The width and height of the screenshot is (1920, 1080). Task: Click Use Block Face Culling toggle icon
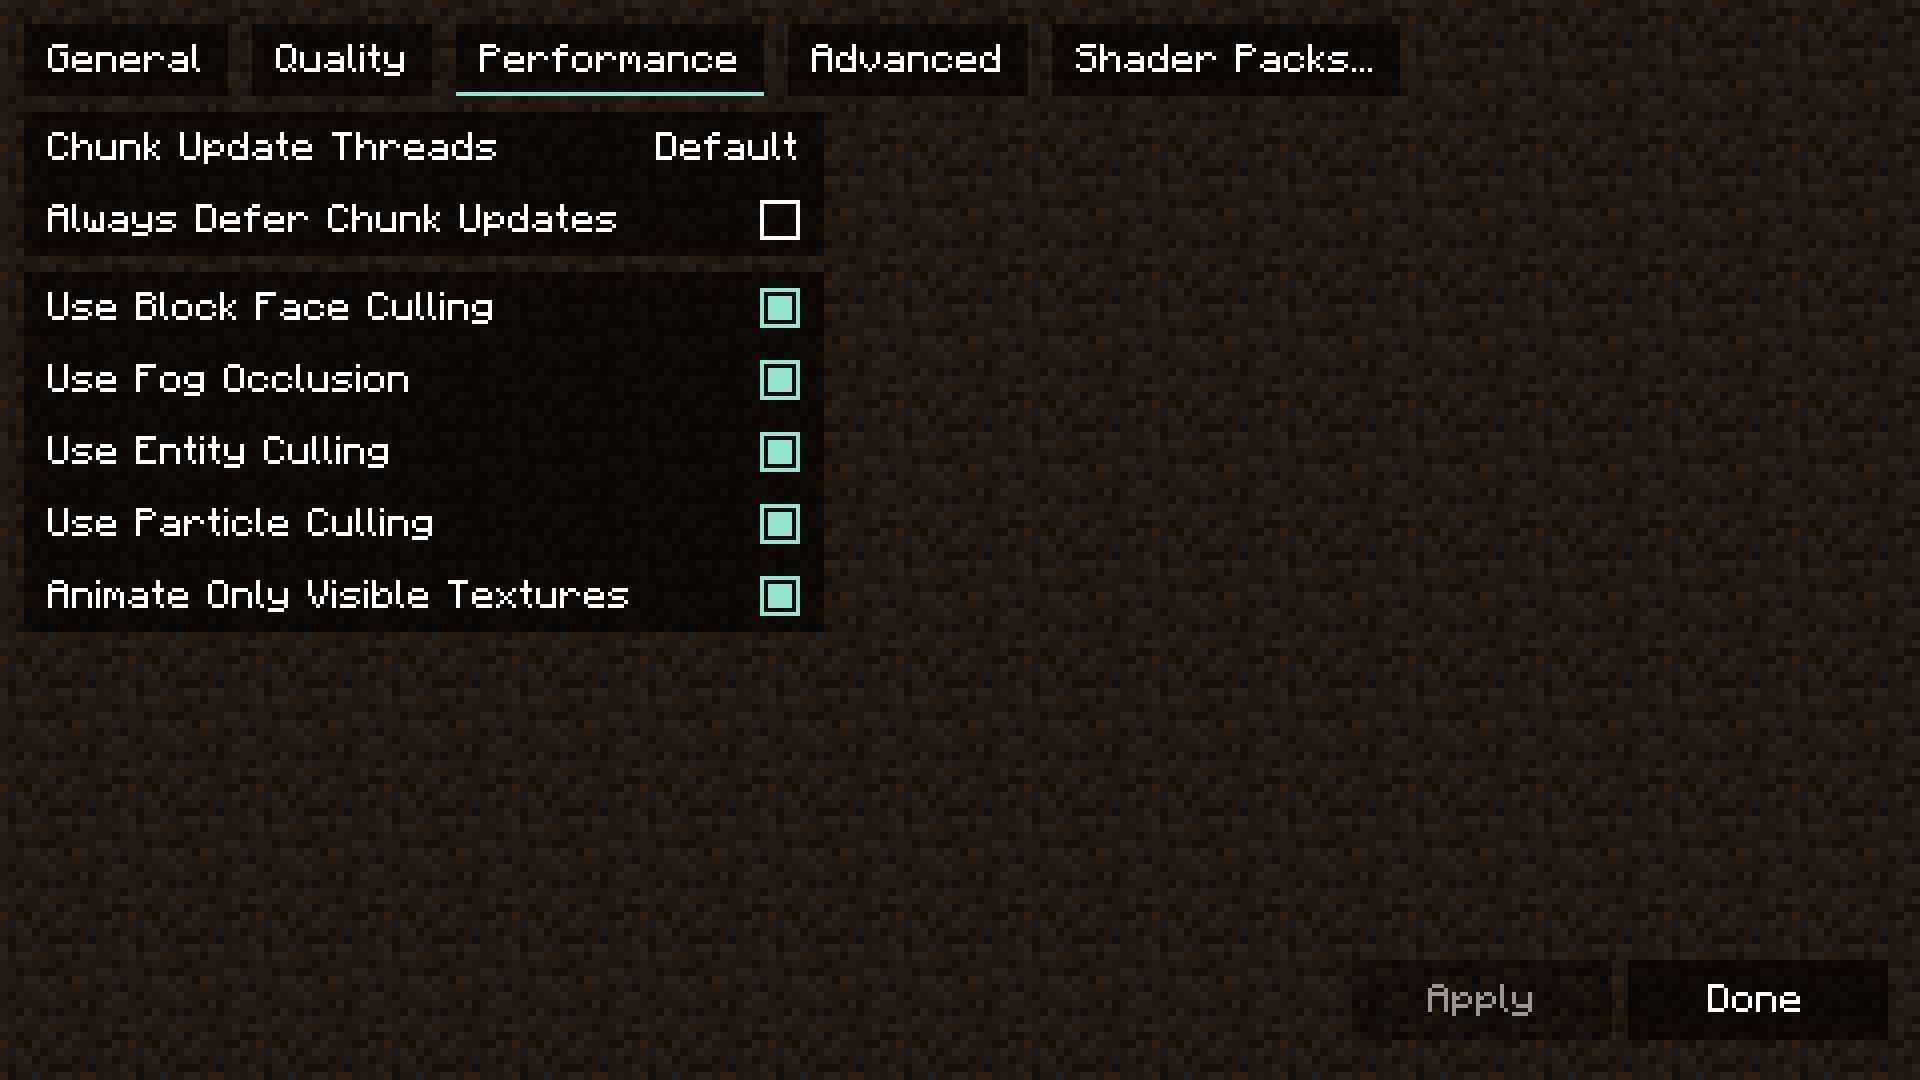(779, 307)
